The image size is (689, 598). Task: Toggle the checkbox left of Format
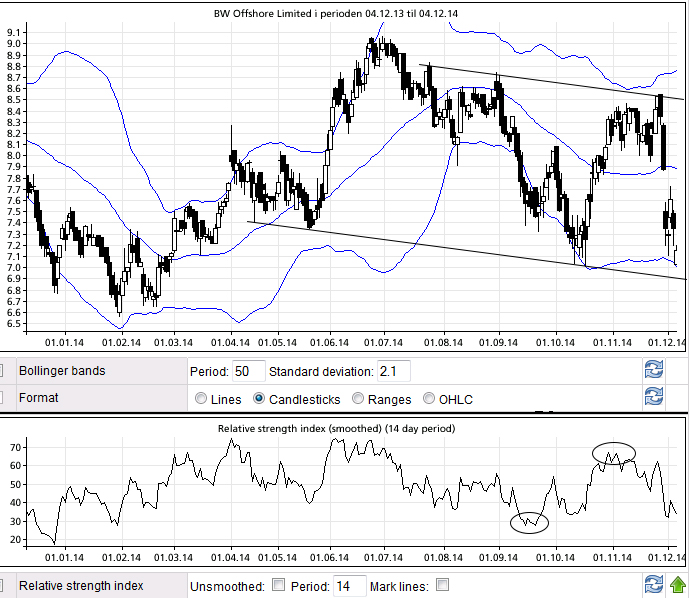(2, 398)
